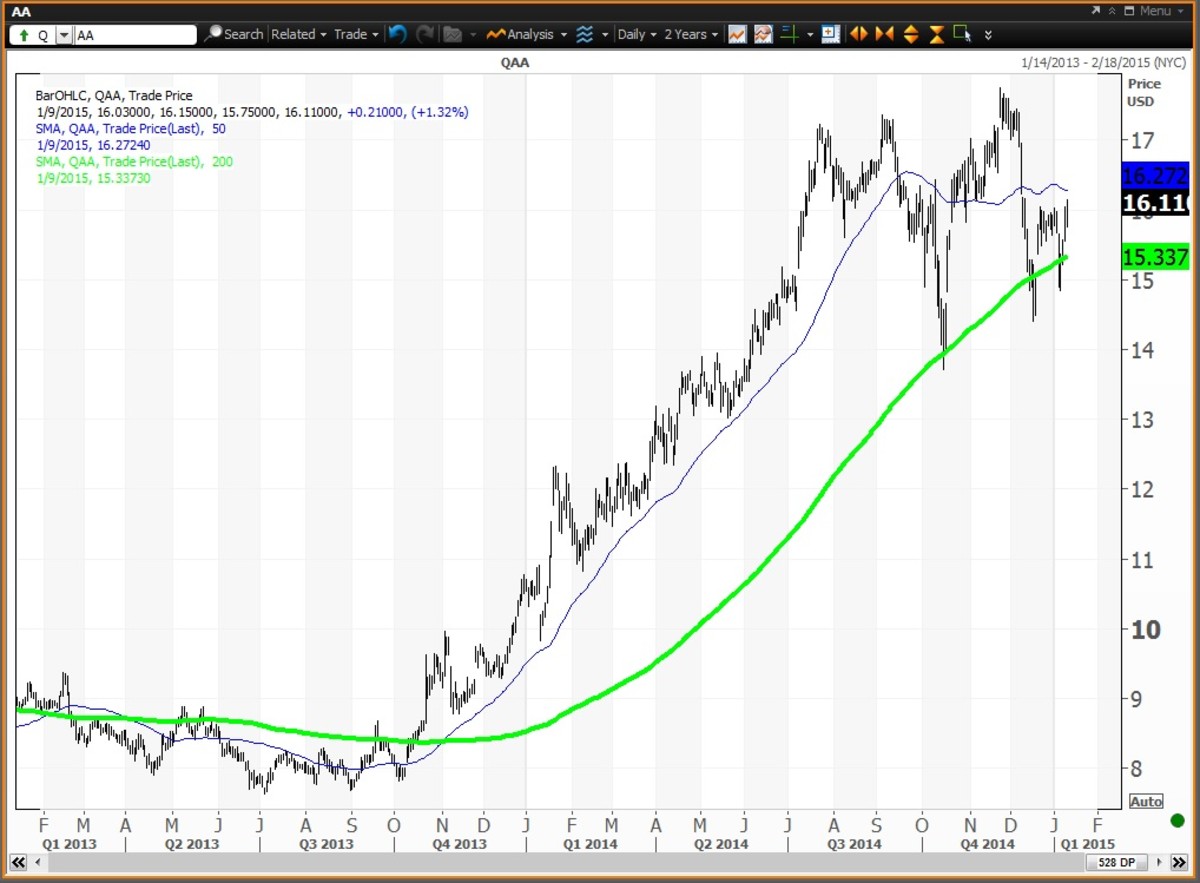Expand the chart horizontally with orange arrows

pos(858,34)
